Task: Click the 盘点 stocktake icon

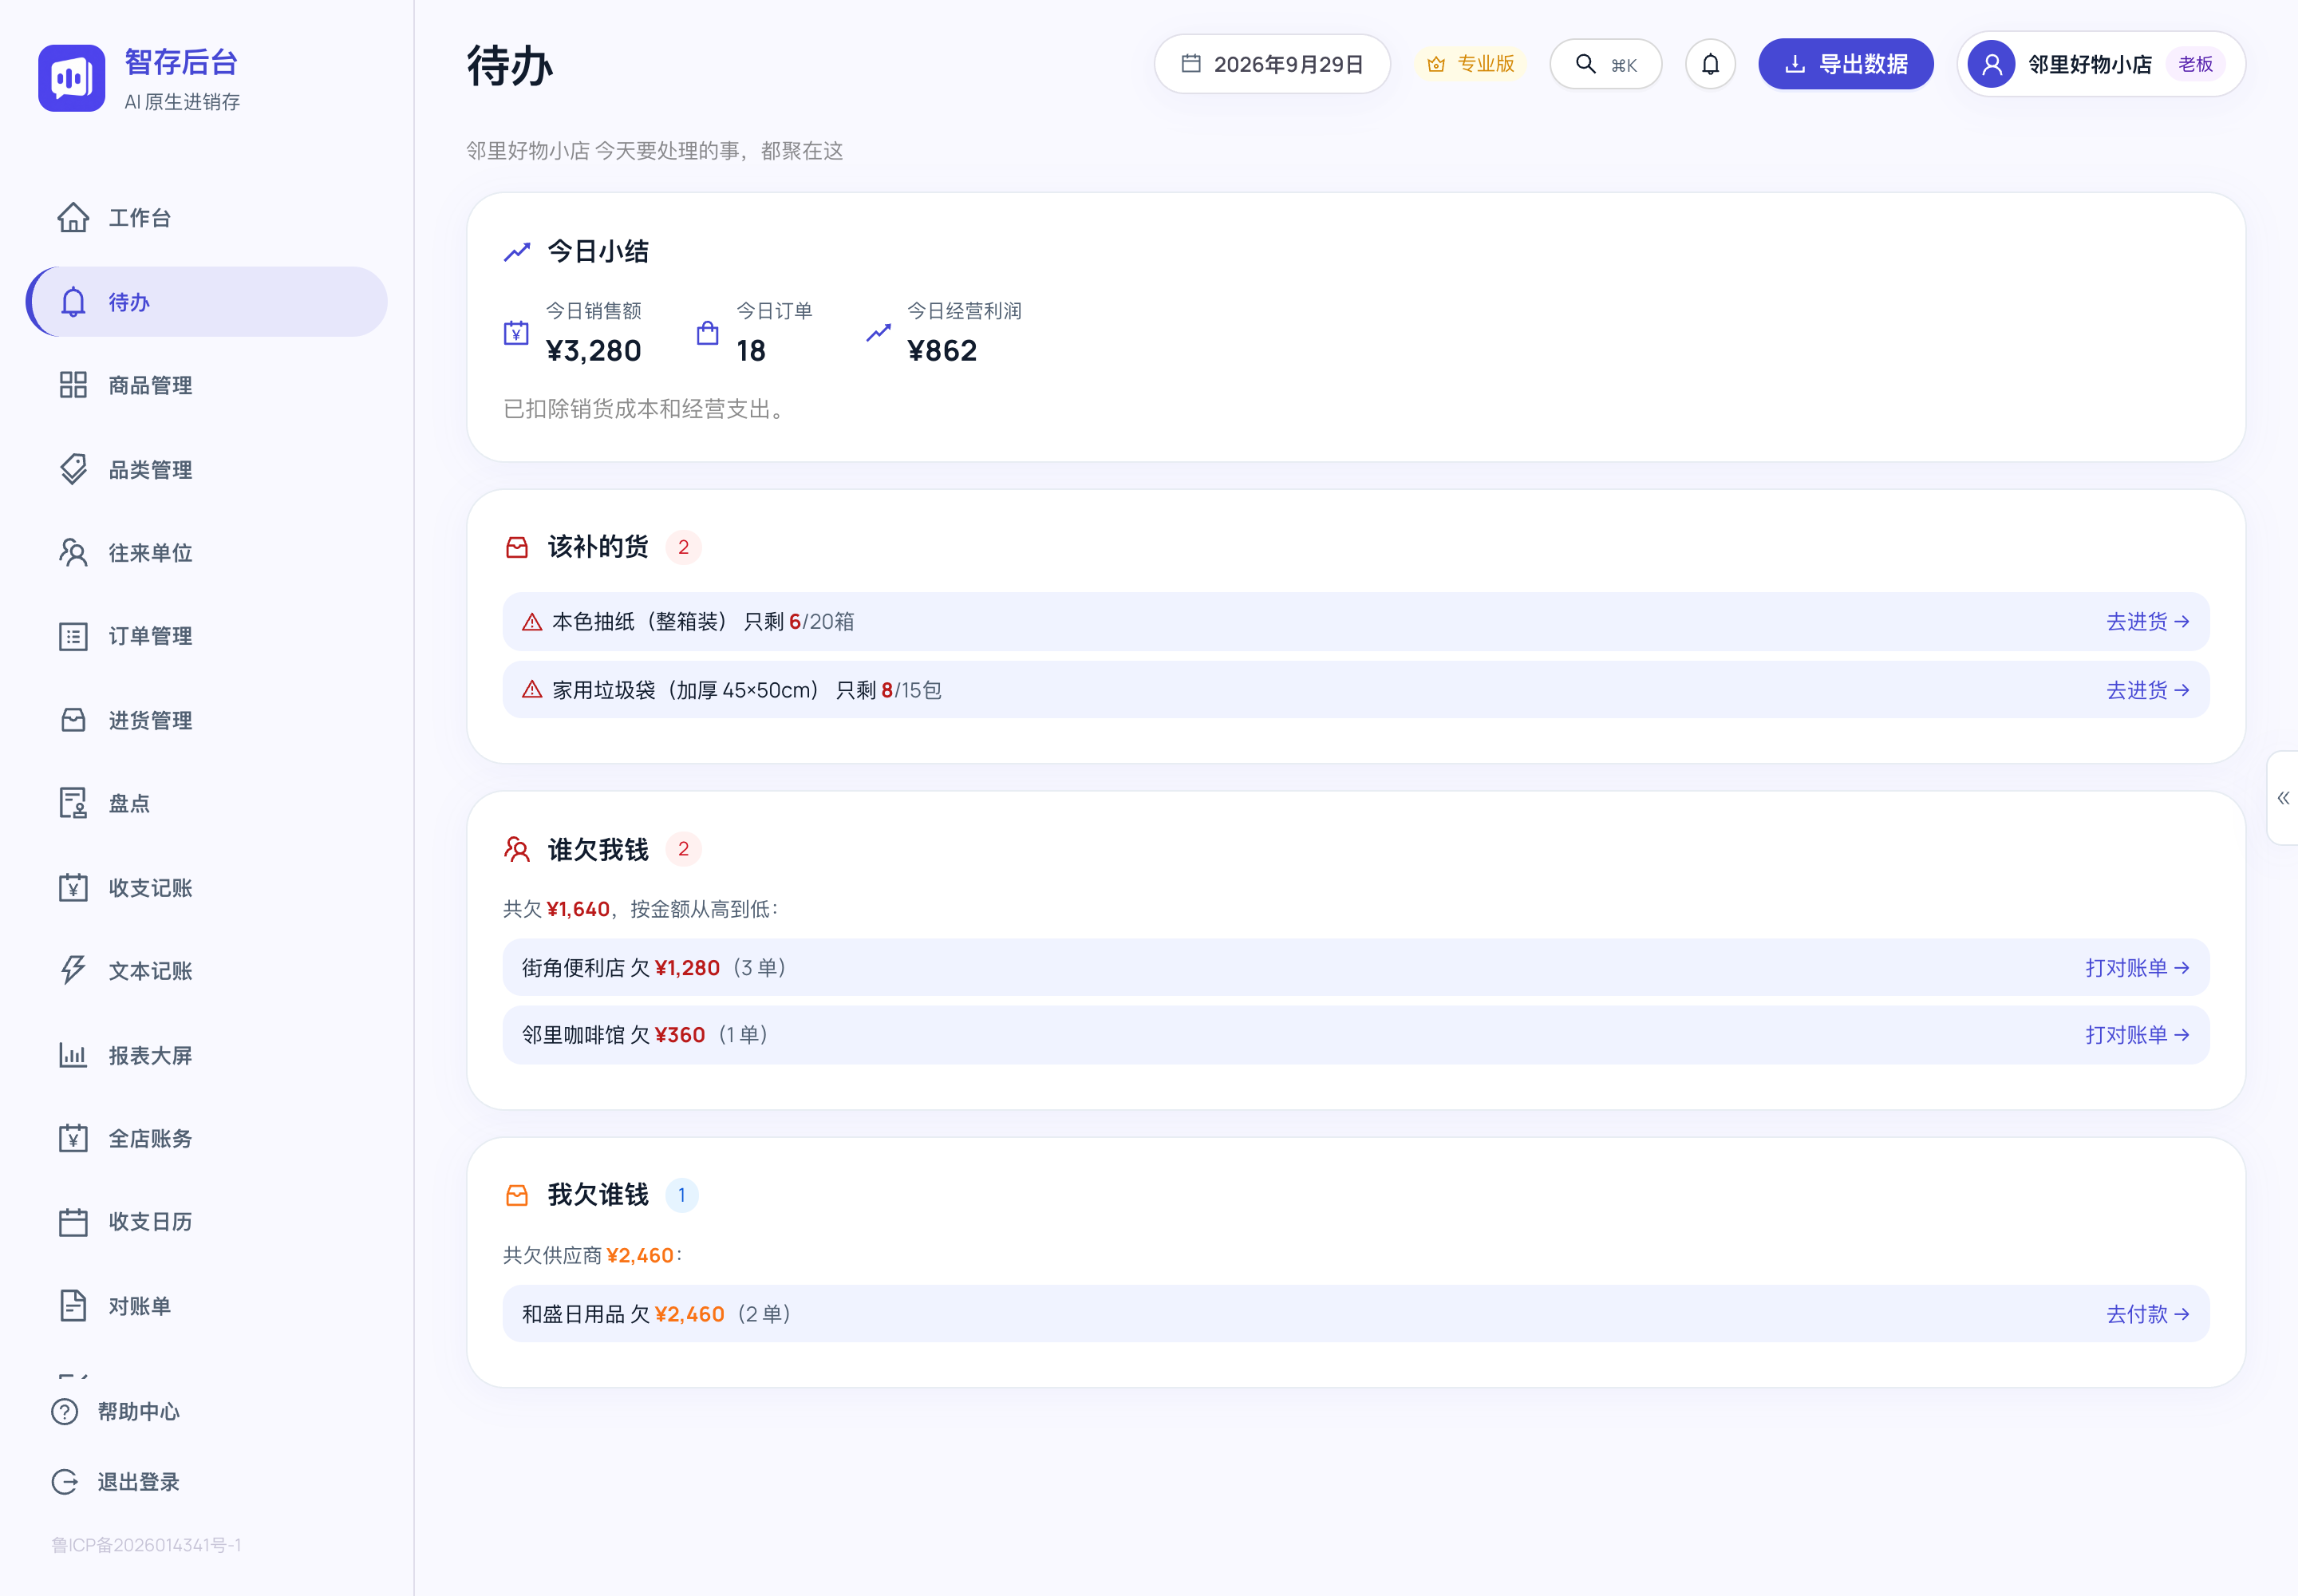Action: click(x=73, y=804)
